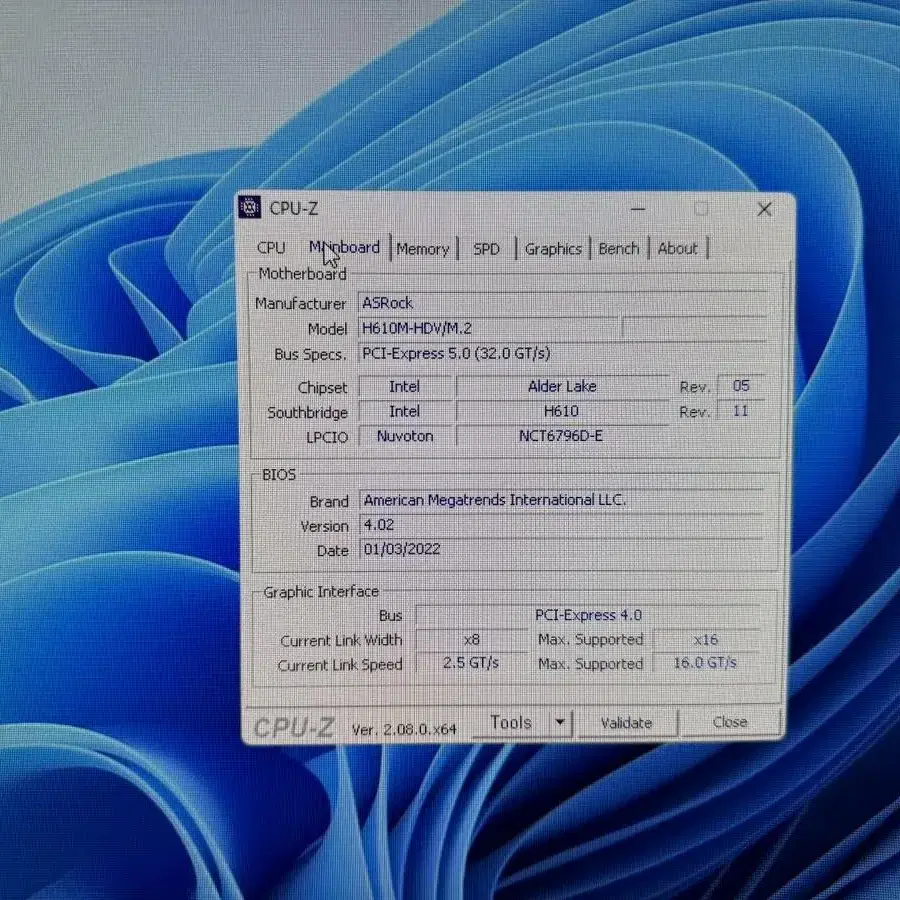Click the Intel chipset vendor value
900x900 pixels.
click(x=405, y=386)
